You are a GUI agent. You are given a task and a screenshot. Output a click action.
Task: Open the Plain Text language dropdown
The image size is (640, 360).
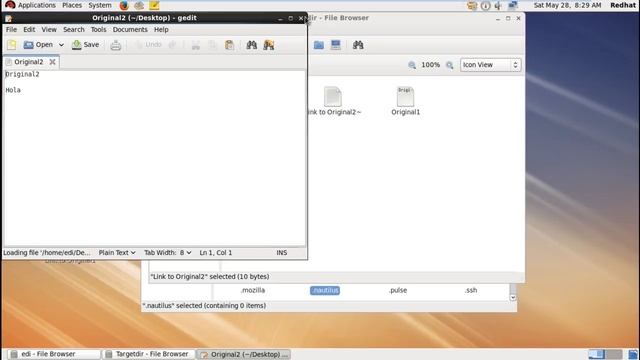point(117,253)
